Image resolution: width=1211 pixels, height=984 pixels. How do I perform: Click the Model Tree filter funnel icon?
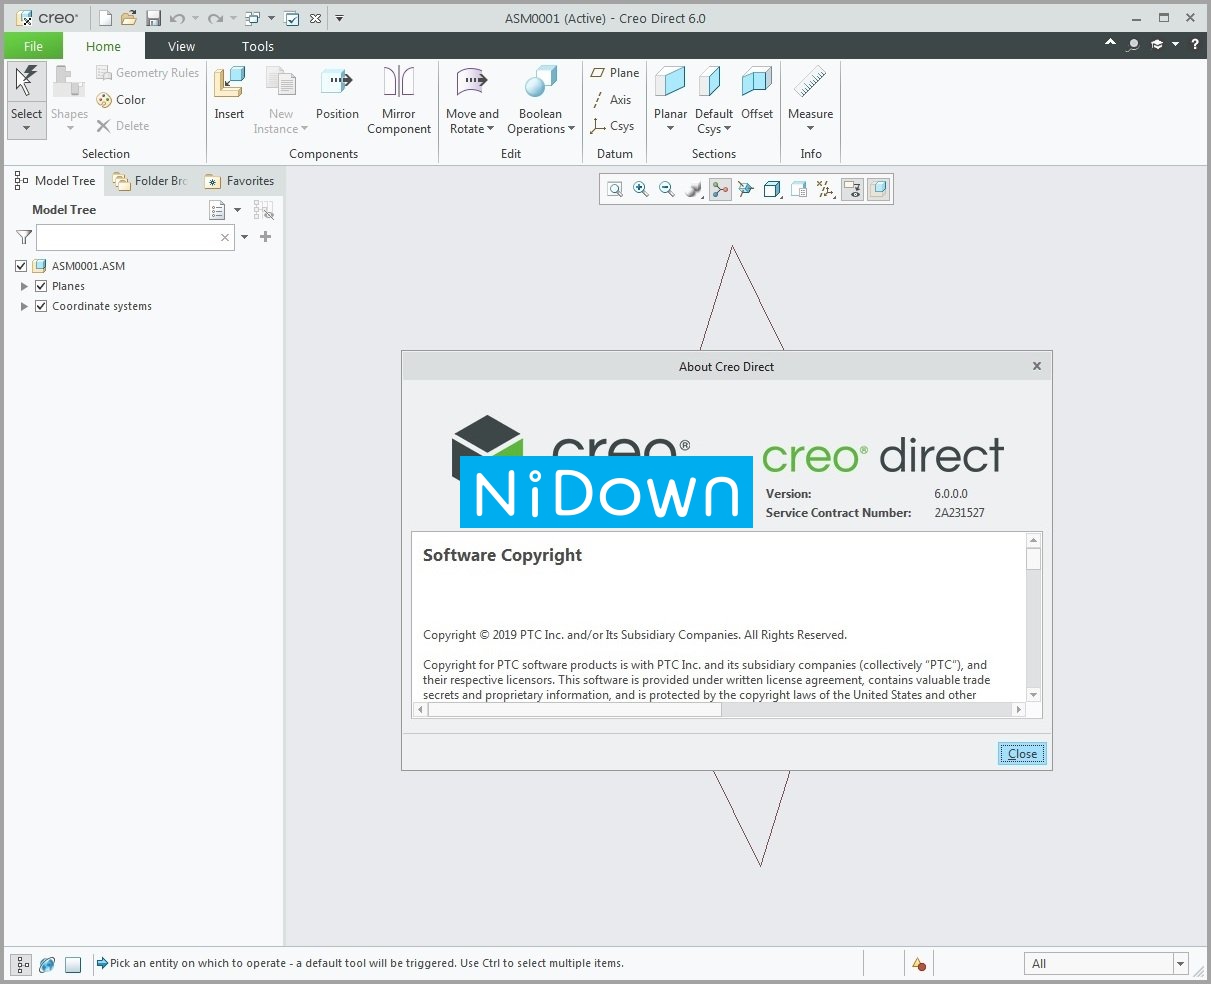[x=23, y=237]
